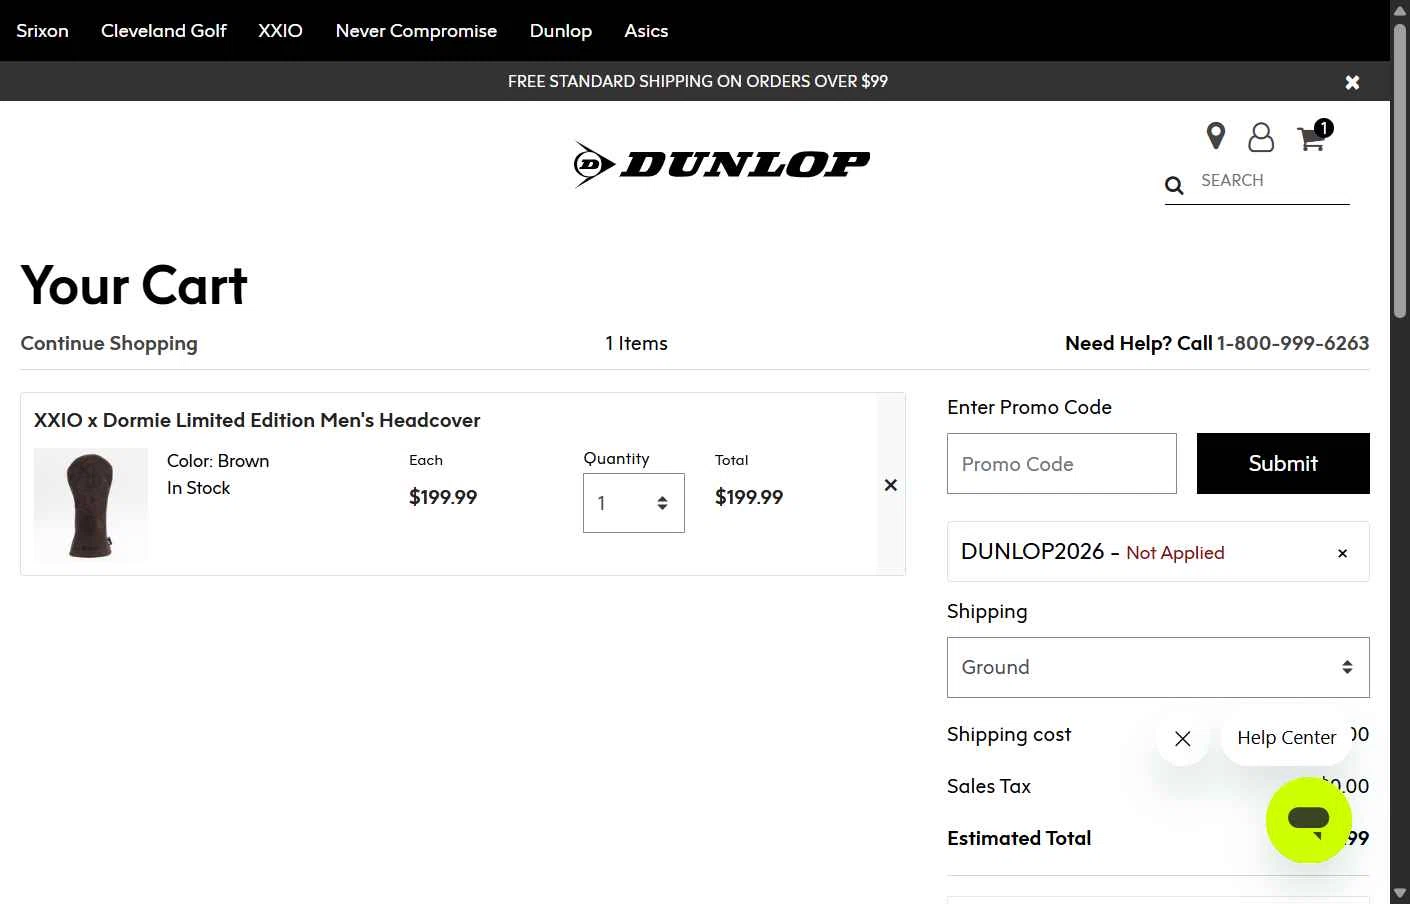Click the 'Your Cart' heading
This screenshot has height=904, width=1410.
pos(134,285)
